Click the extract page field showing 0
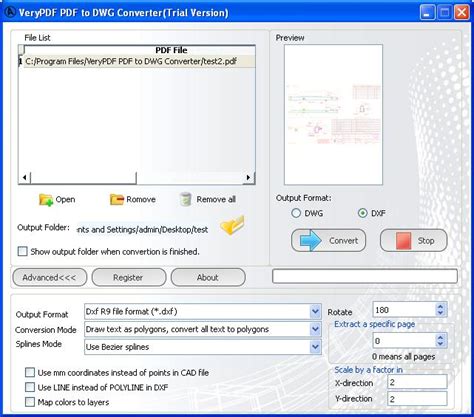 pos(404,341)
